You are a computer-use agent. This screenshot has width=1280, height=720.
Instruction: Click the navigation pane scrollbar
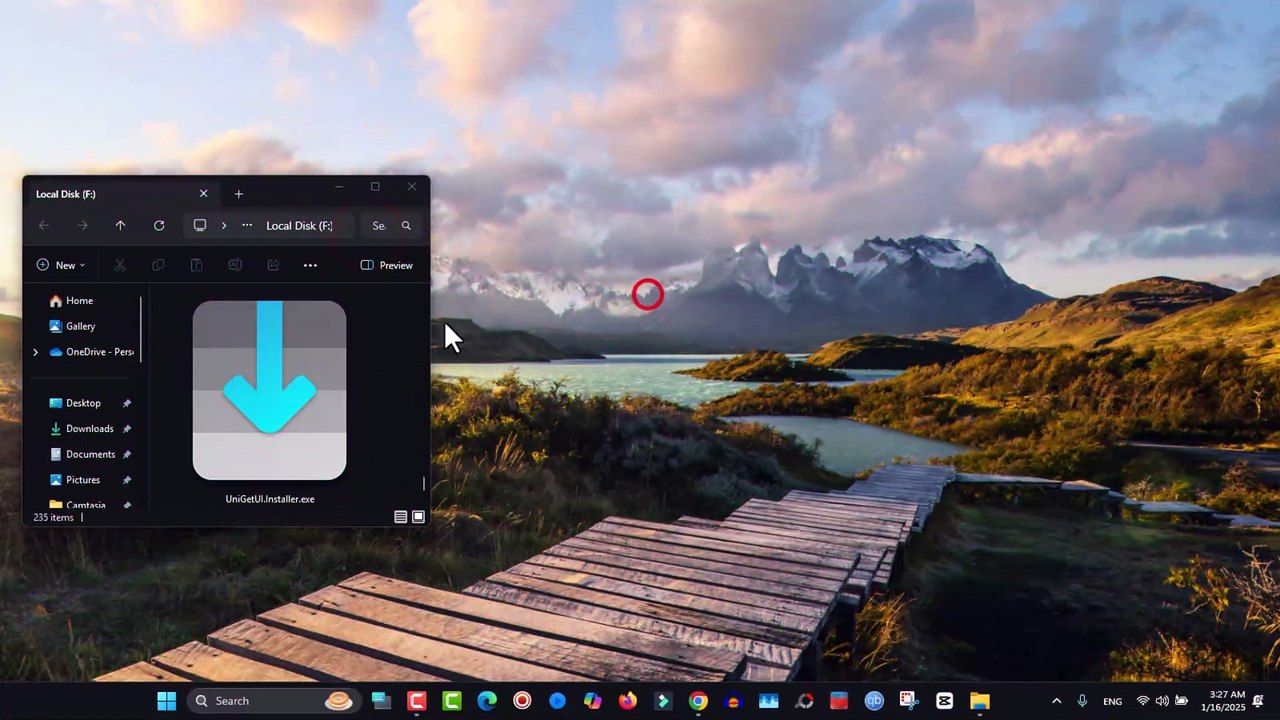click(141, 329)
